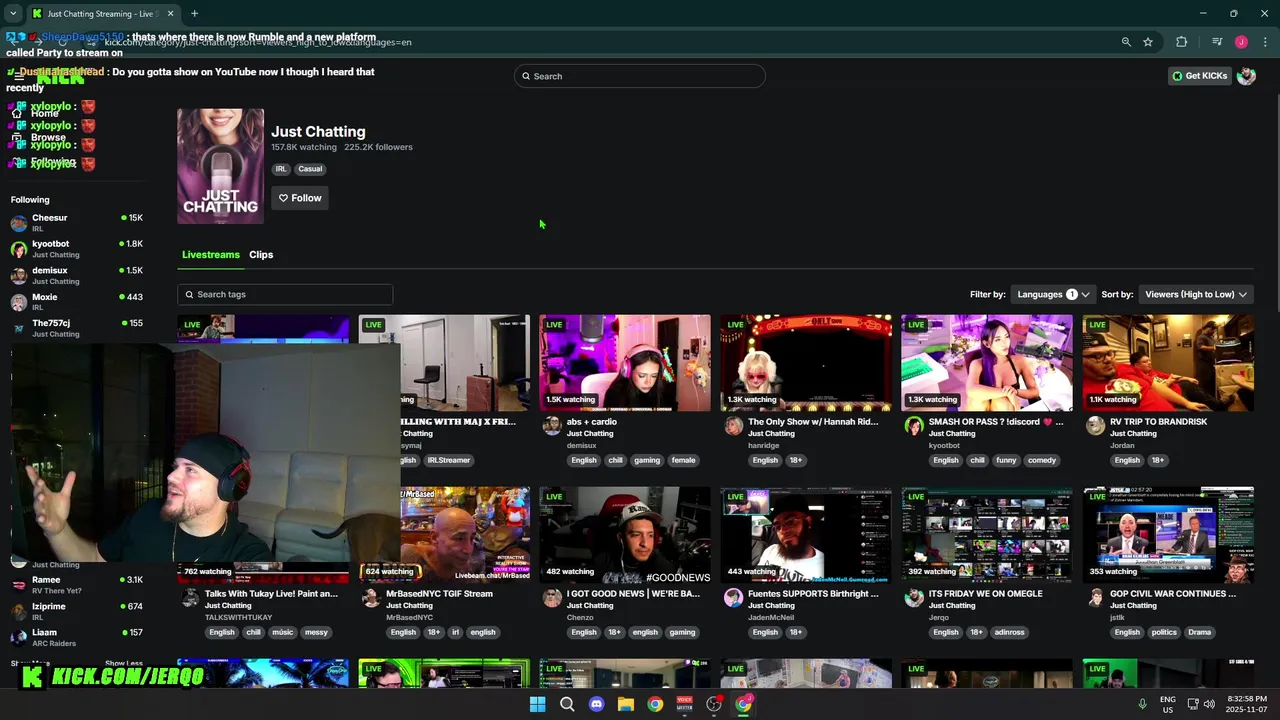The image size is (1280, 720).
Task: Open the Chrome media control icon
Action: (1217, 42)
